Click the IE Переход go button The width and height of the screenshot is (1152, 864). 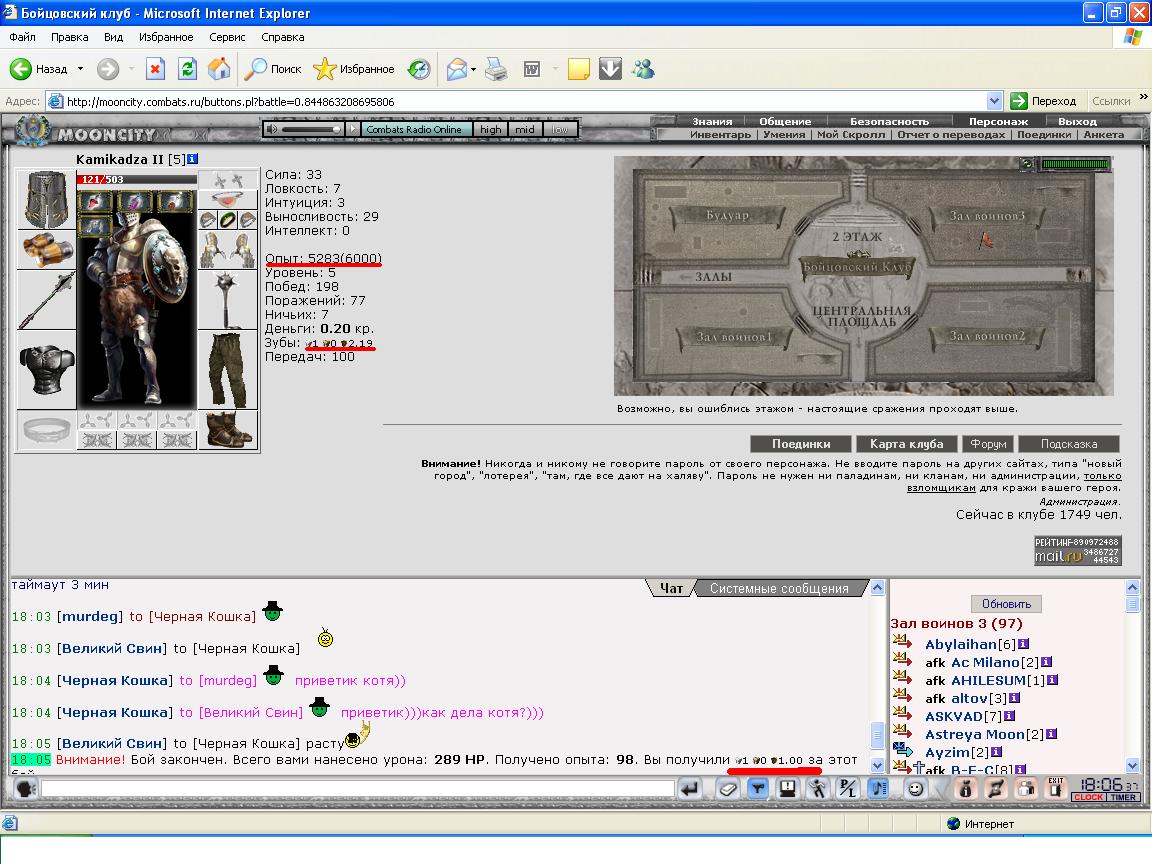(1043, 101)
